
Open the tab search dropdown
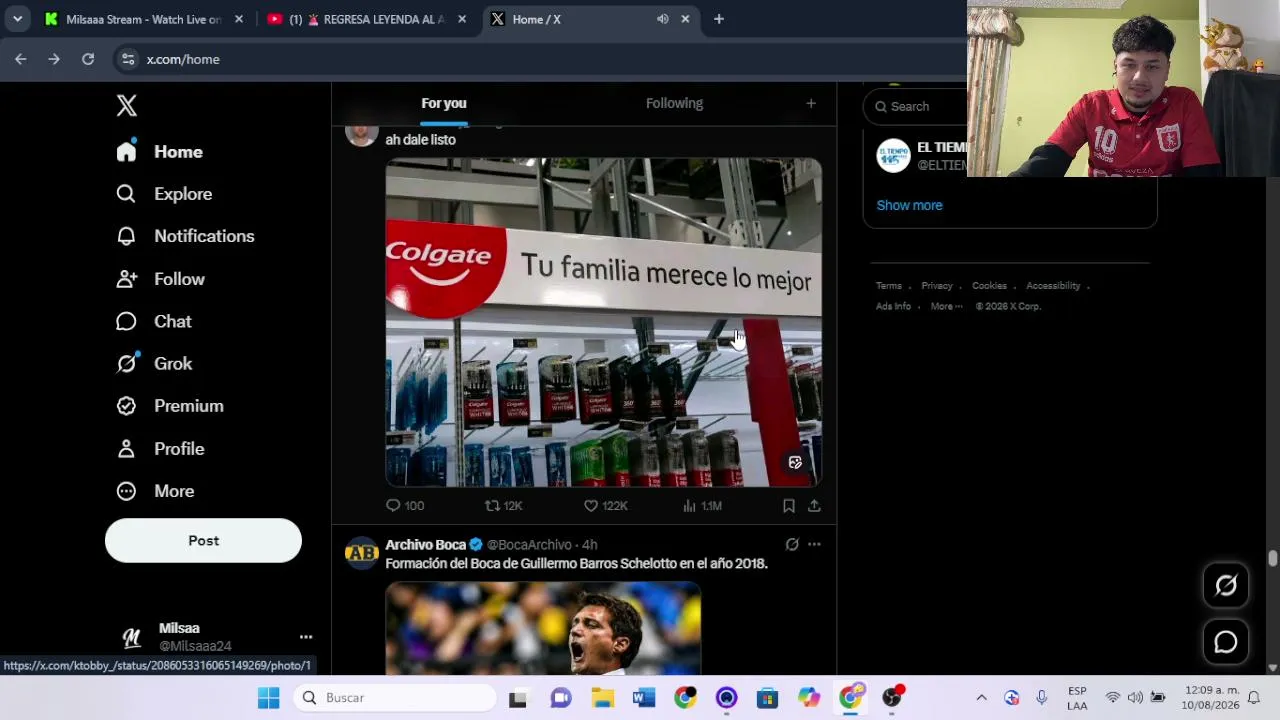point(17,19)
